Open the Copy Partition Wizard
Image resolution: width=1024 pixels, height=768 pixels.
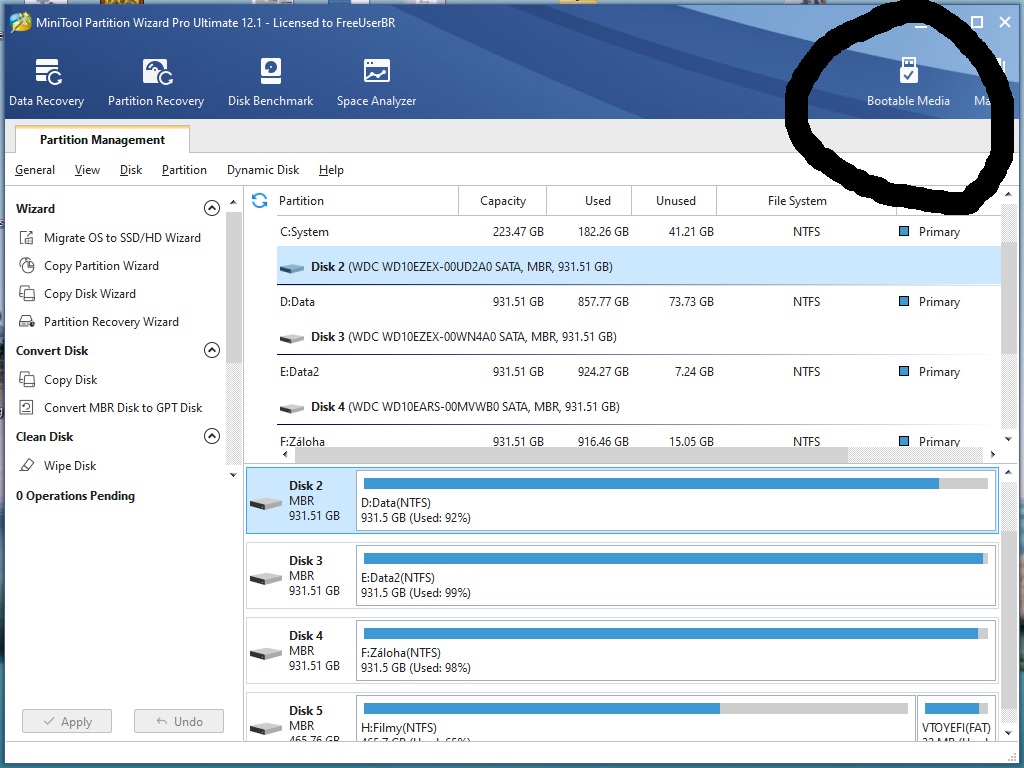point(101,266)
